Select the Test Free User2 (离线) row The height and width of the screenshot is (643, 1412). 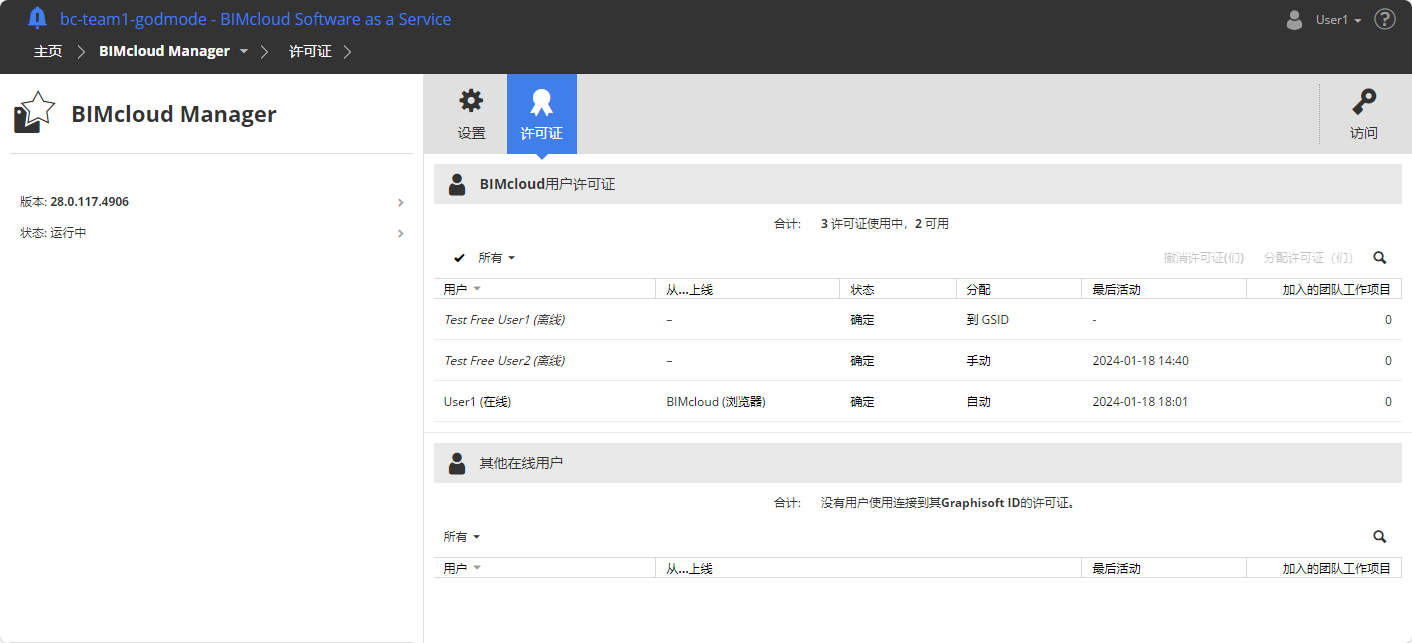coord(917,361)
